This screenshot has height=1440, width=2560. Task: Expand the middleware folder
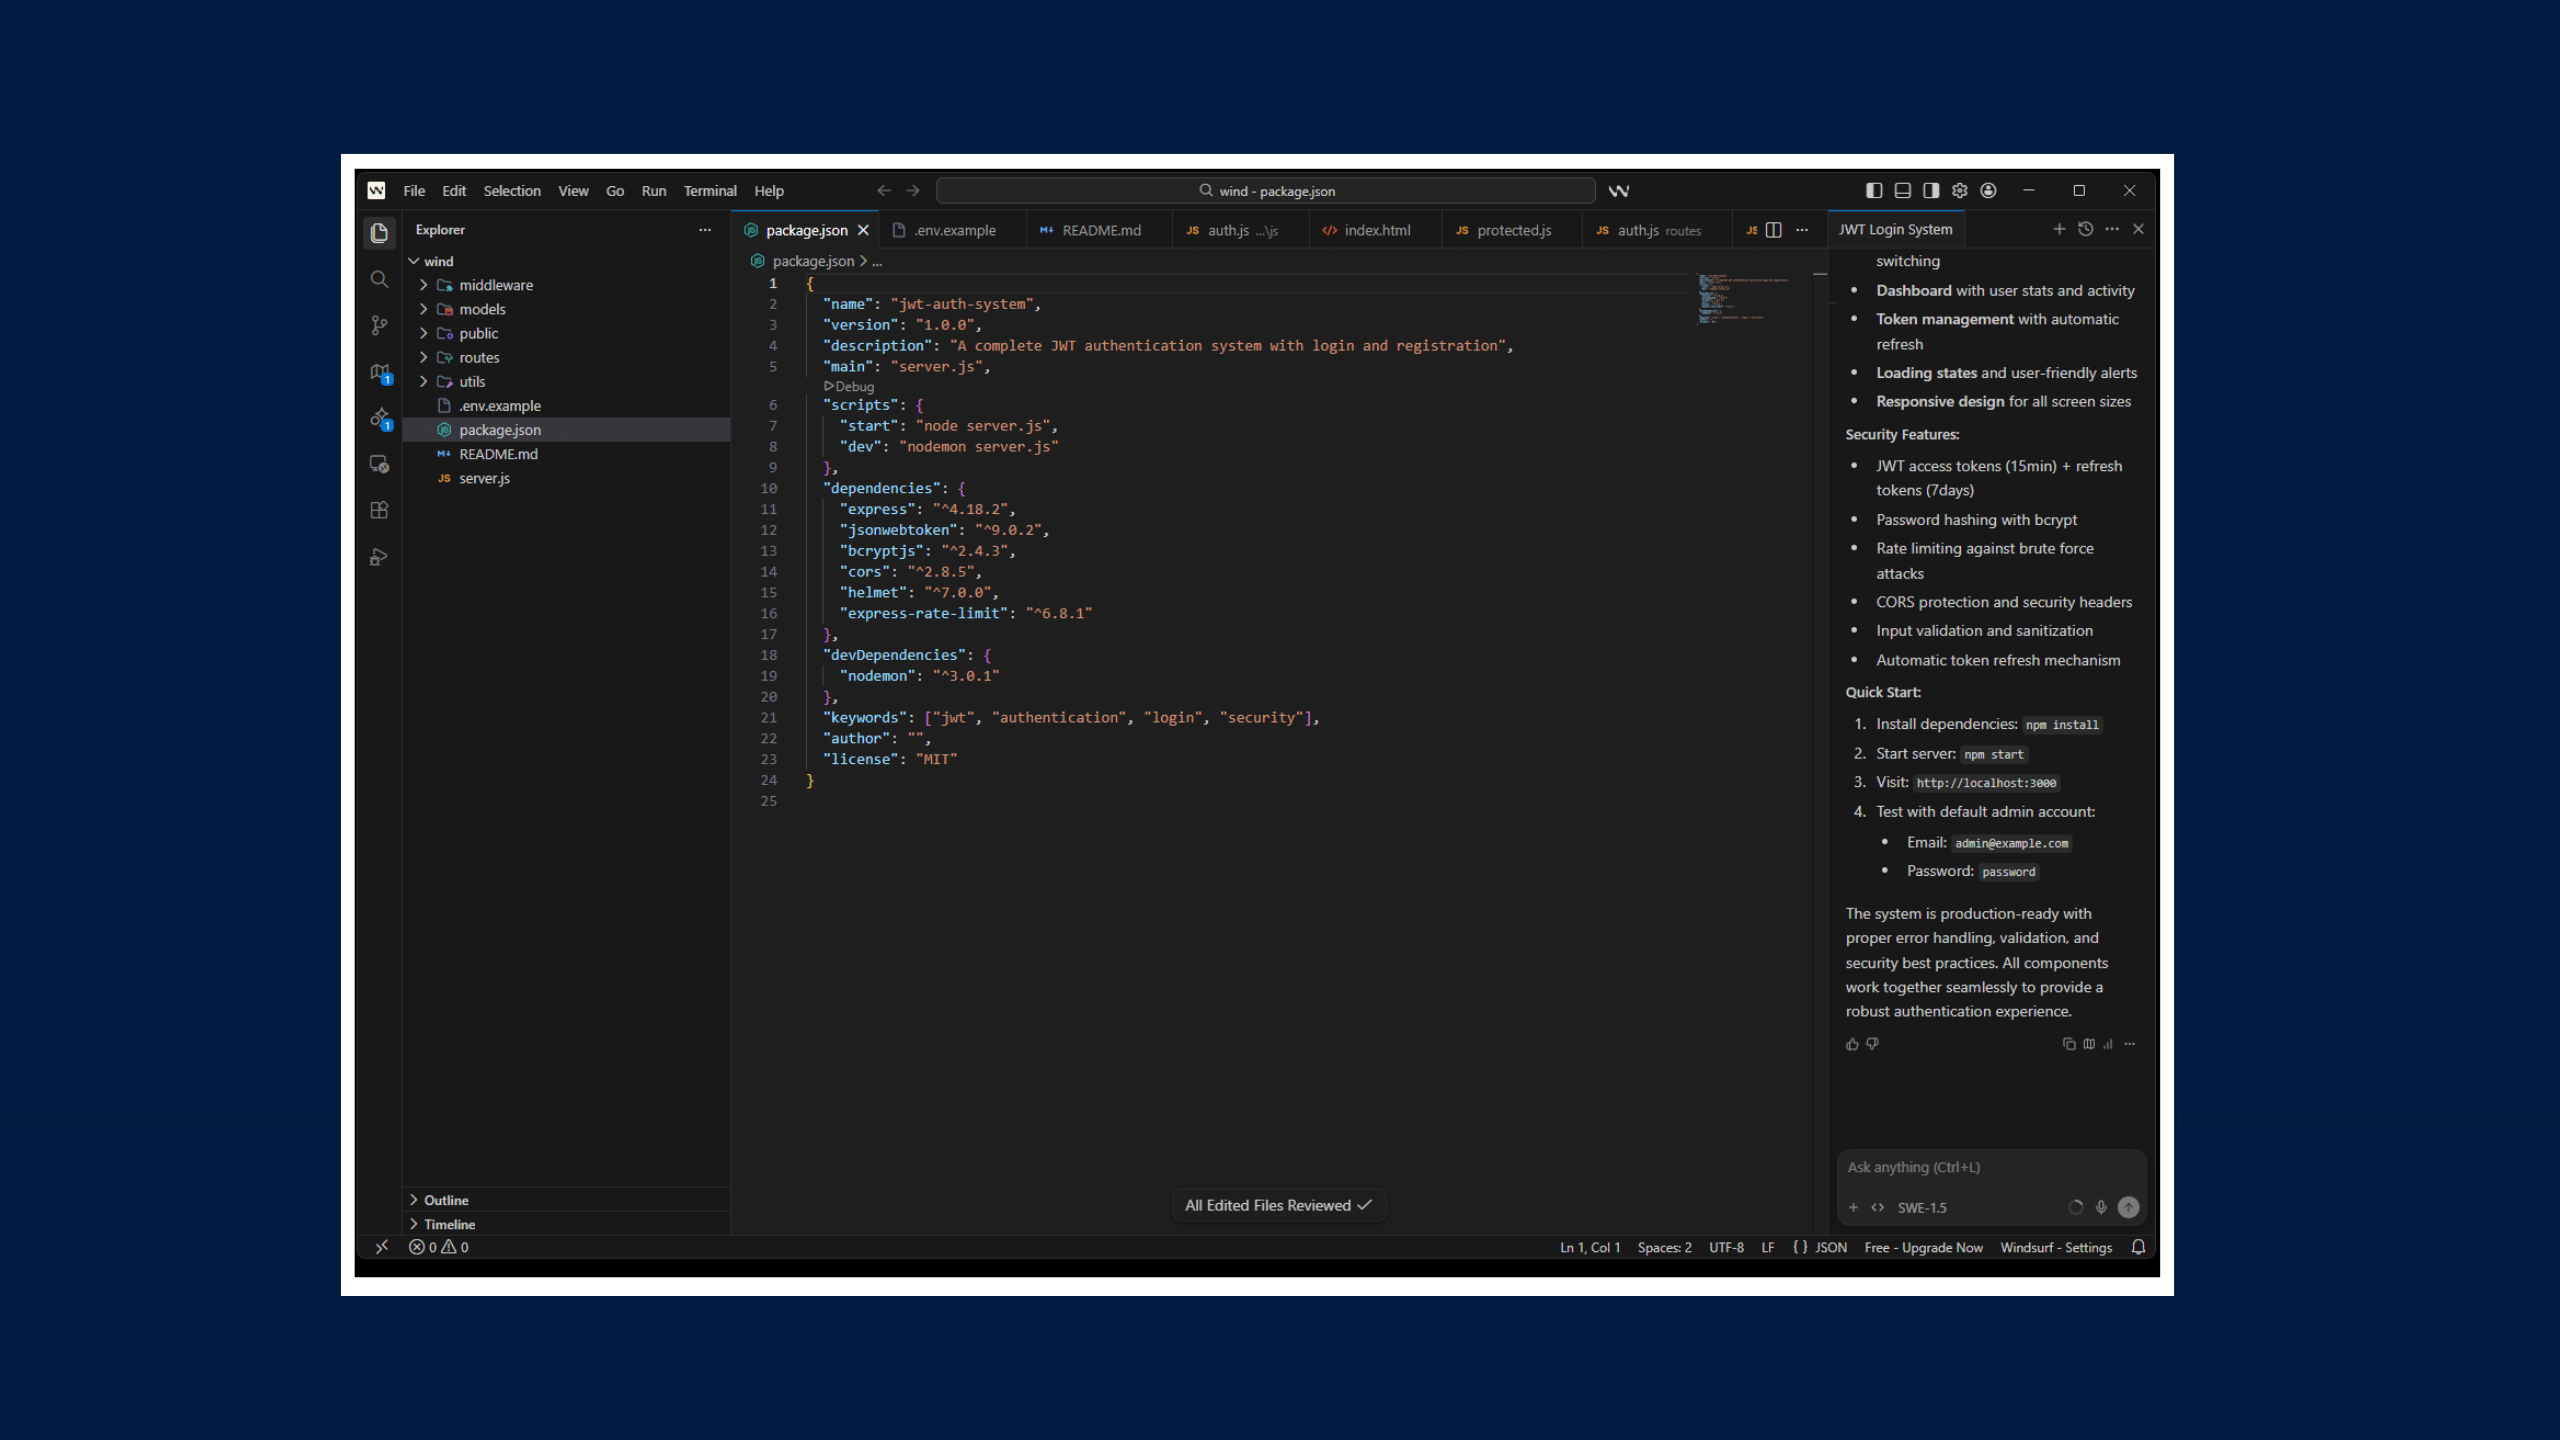495,285
